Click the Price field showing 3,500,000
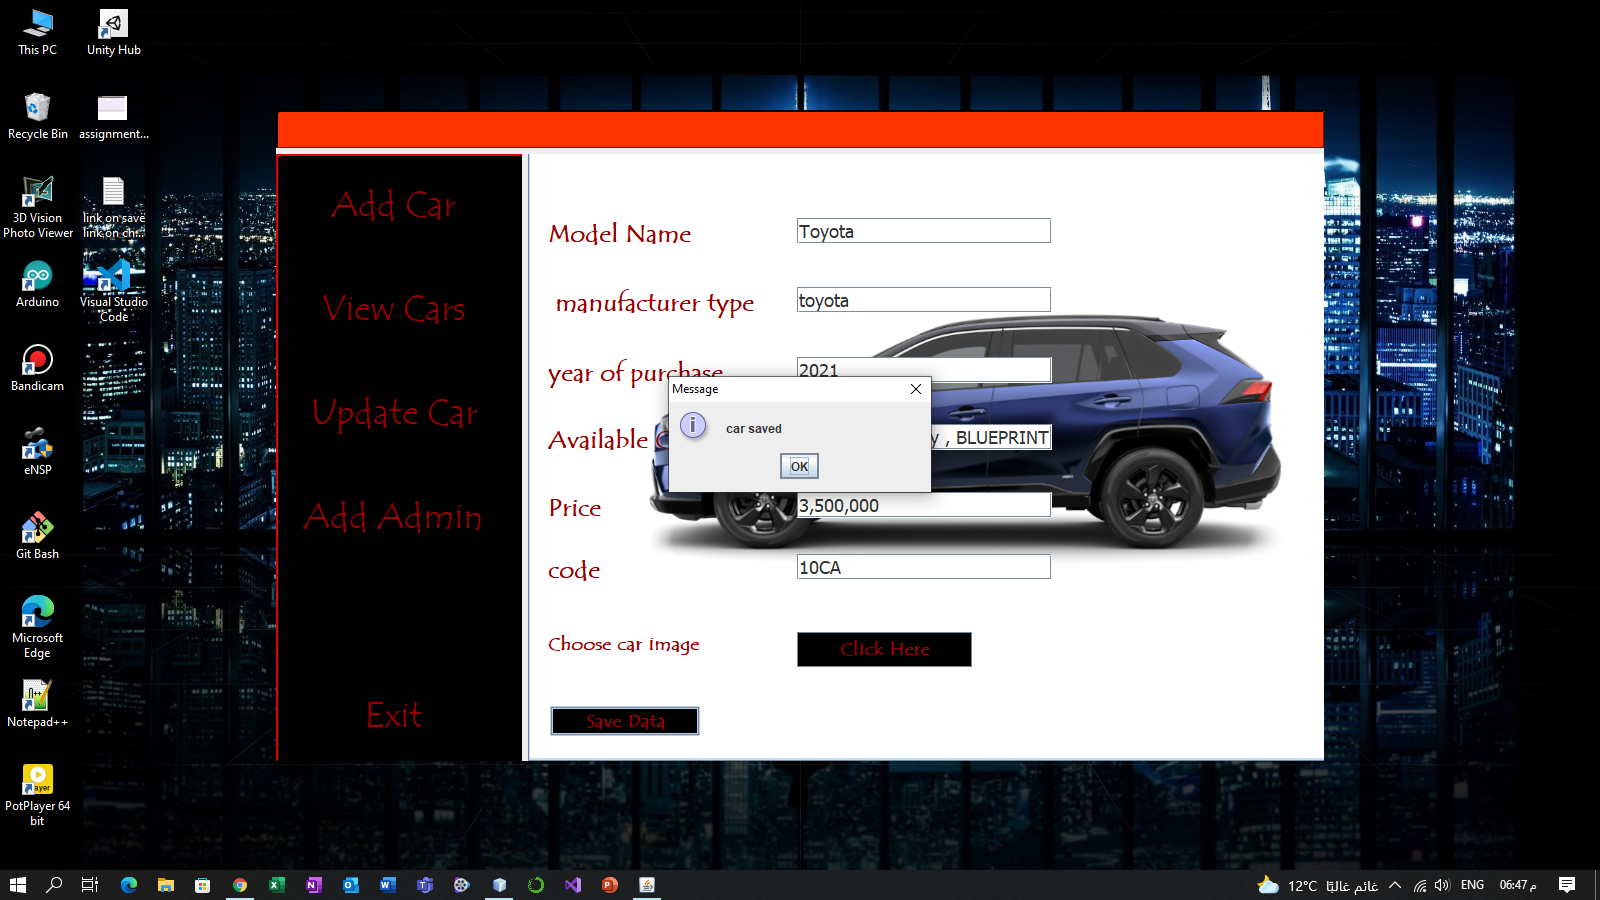The height and width of the screenshot is (900, 1600). pos(924,505)
